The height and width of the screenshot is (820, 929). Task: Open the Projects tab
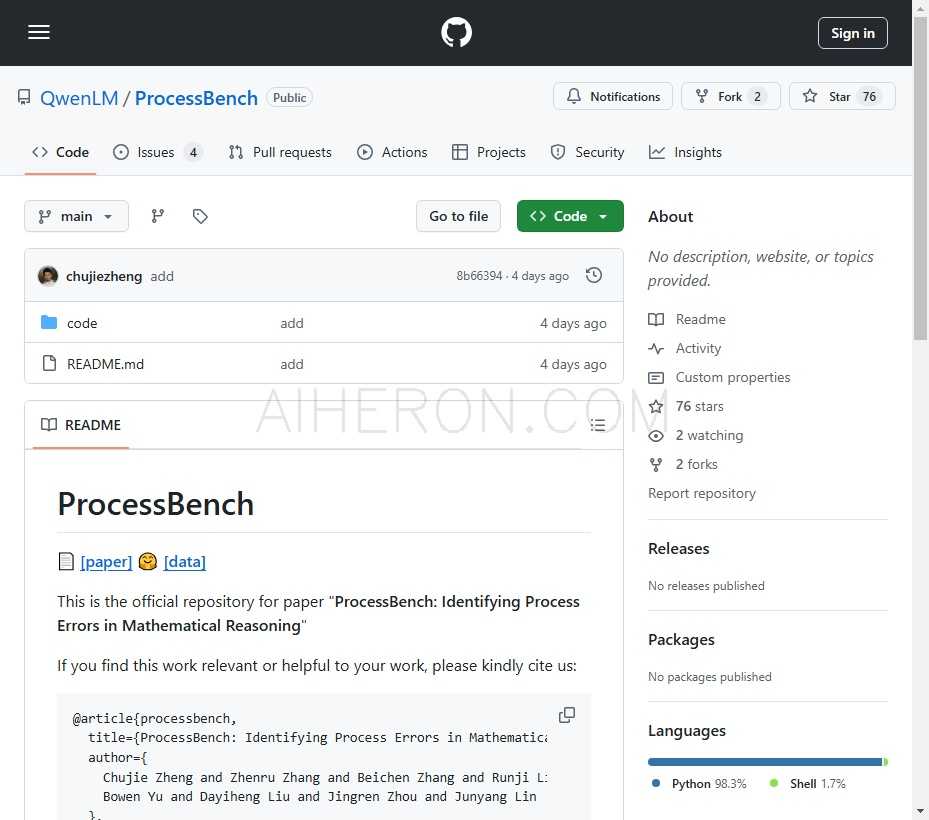(489, 152)
